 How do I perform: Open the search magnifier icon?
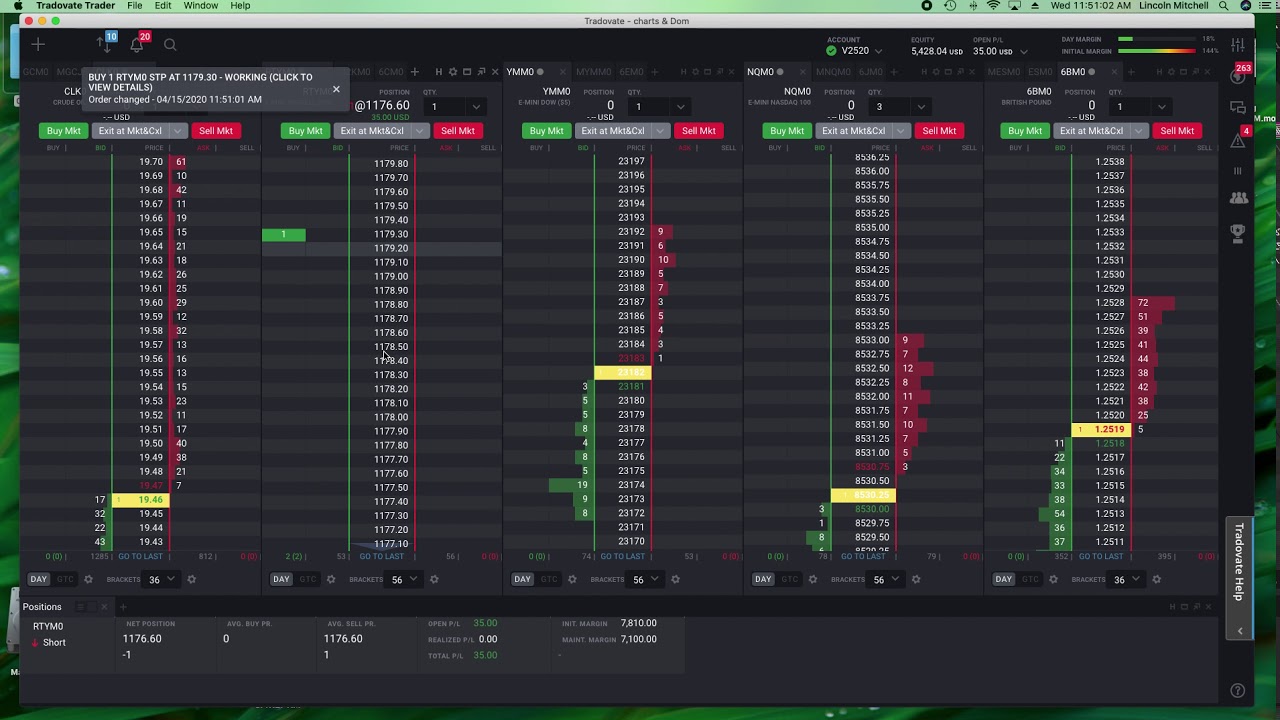point(170,44)
